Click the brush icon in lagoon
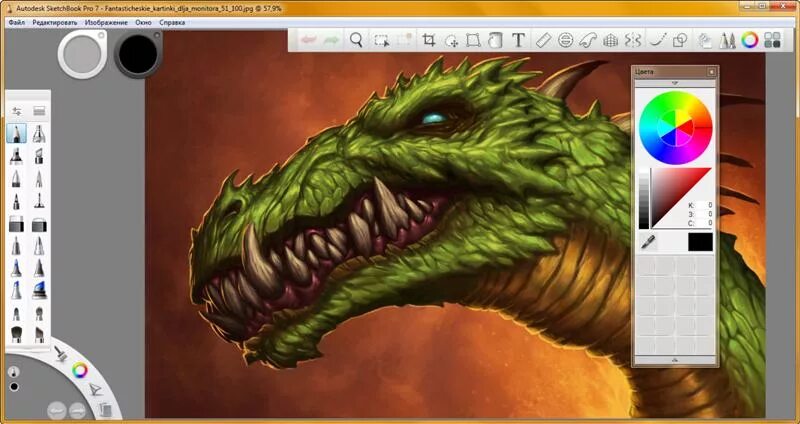This screenshot has height=424, width=800. point(61,353)
